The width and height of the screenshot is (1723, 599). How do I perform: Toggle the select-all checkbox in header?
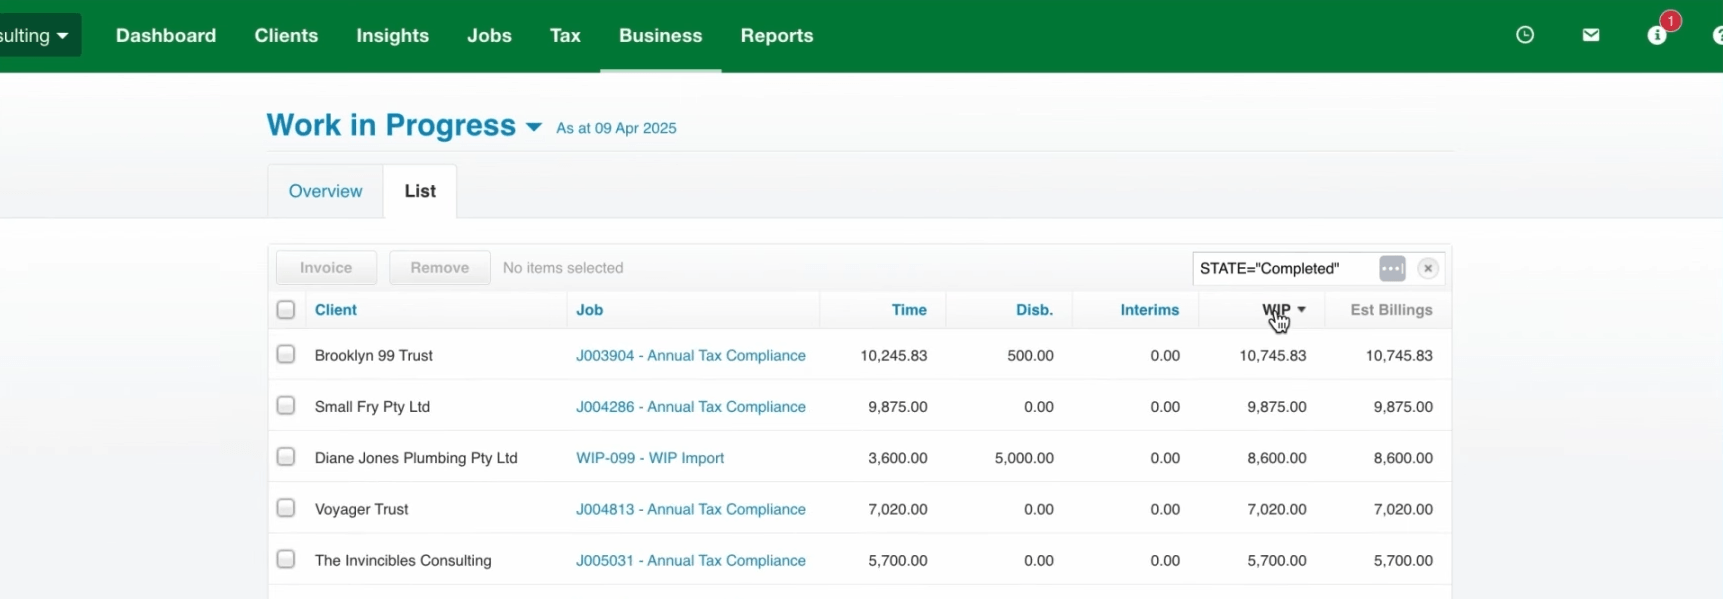pyautogui.click(x=286, y=310)
